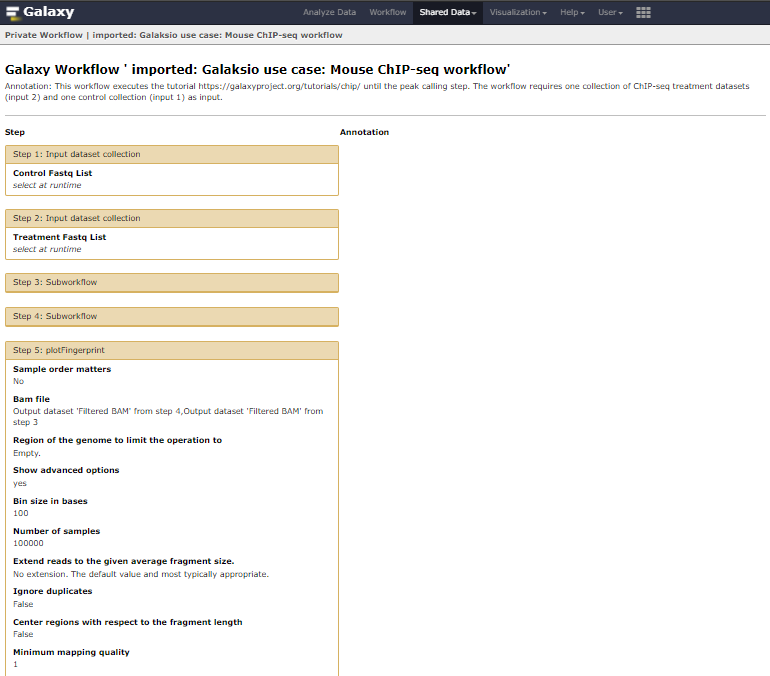Click the Treatment Fastq List label

59,237
